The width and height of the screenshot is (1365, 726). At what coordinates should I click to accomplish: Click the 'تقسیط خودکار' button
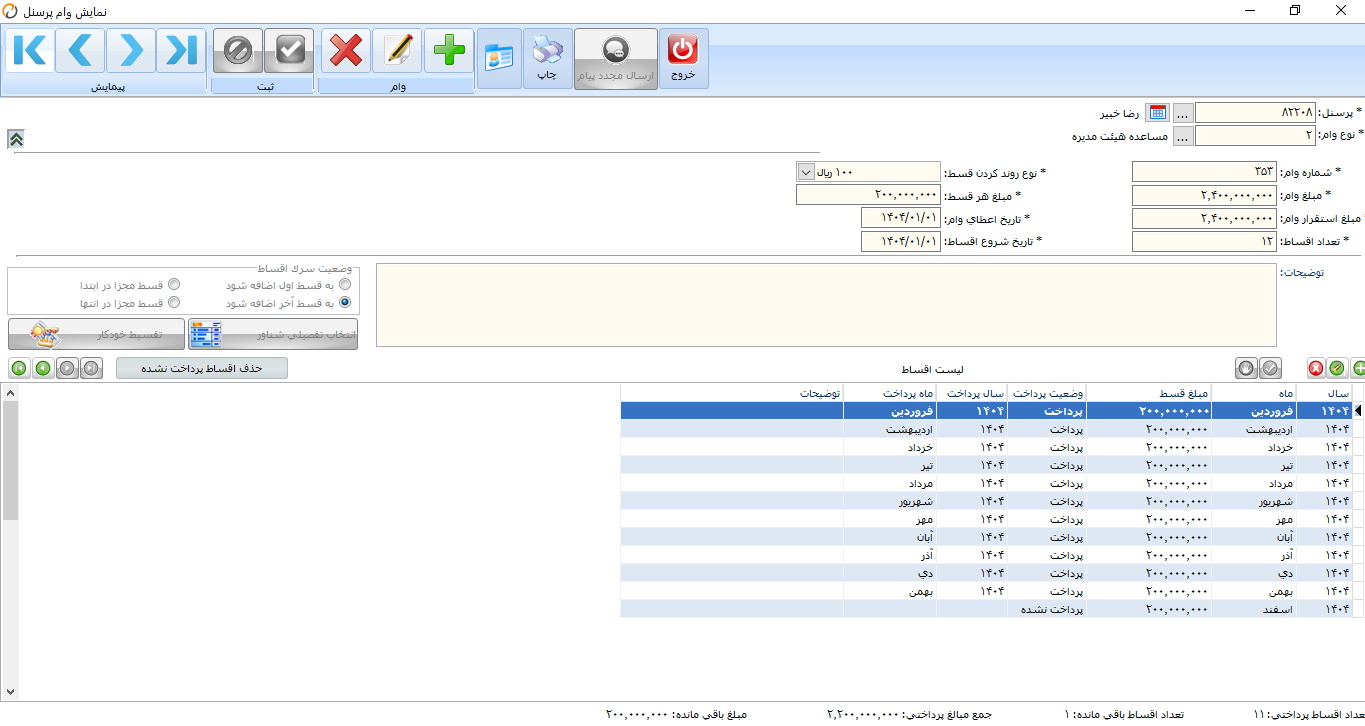coord(96,335)
